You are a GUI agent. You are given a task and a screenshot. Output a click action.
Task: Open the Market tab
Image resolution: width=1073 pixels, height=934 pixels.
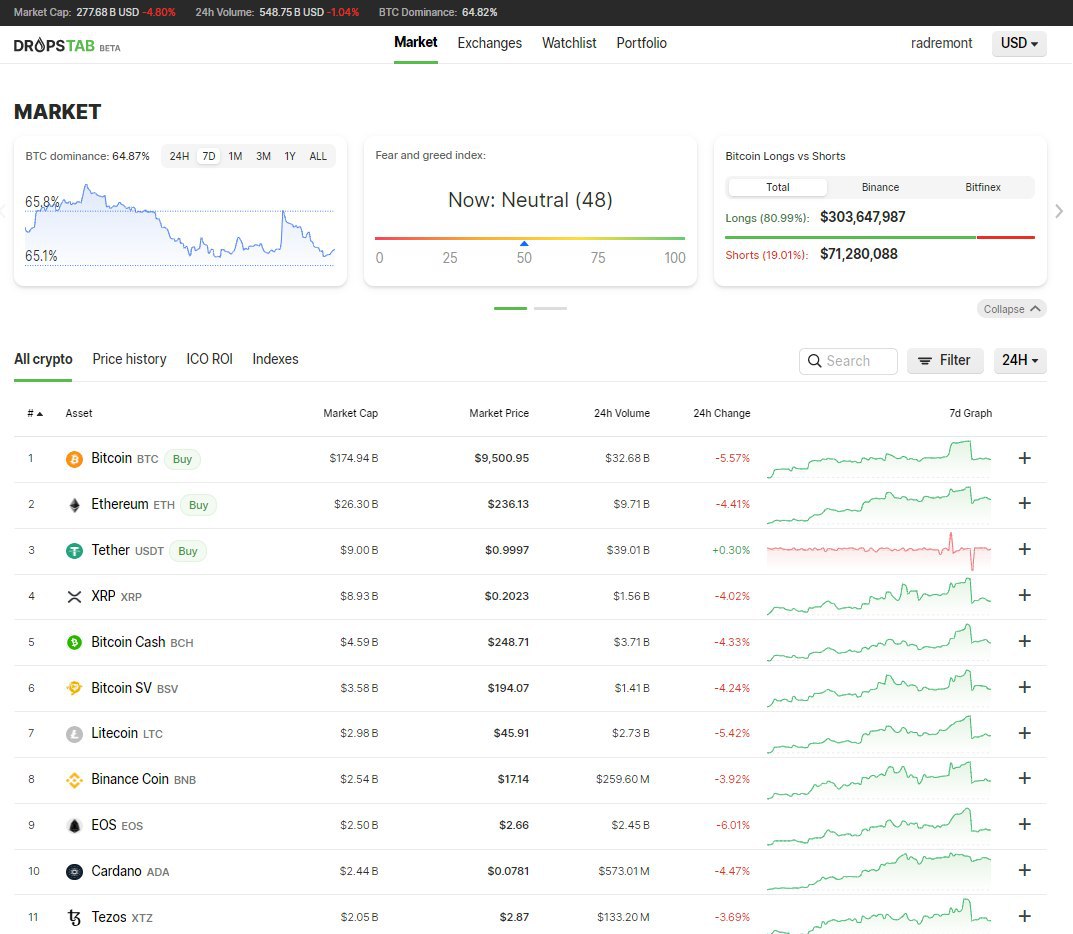pyautogui.click(x=415, y=42)
